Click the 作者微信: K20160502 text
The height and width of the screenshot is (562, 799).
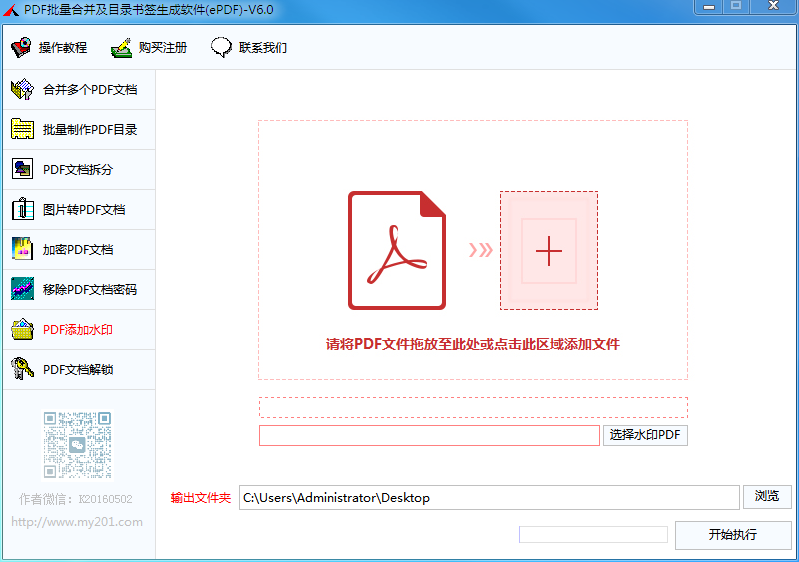click(x=76, y=499)
